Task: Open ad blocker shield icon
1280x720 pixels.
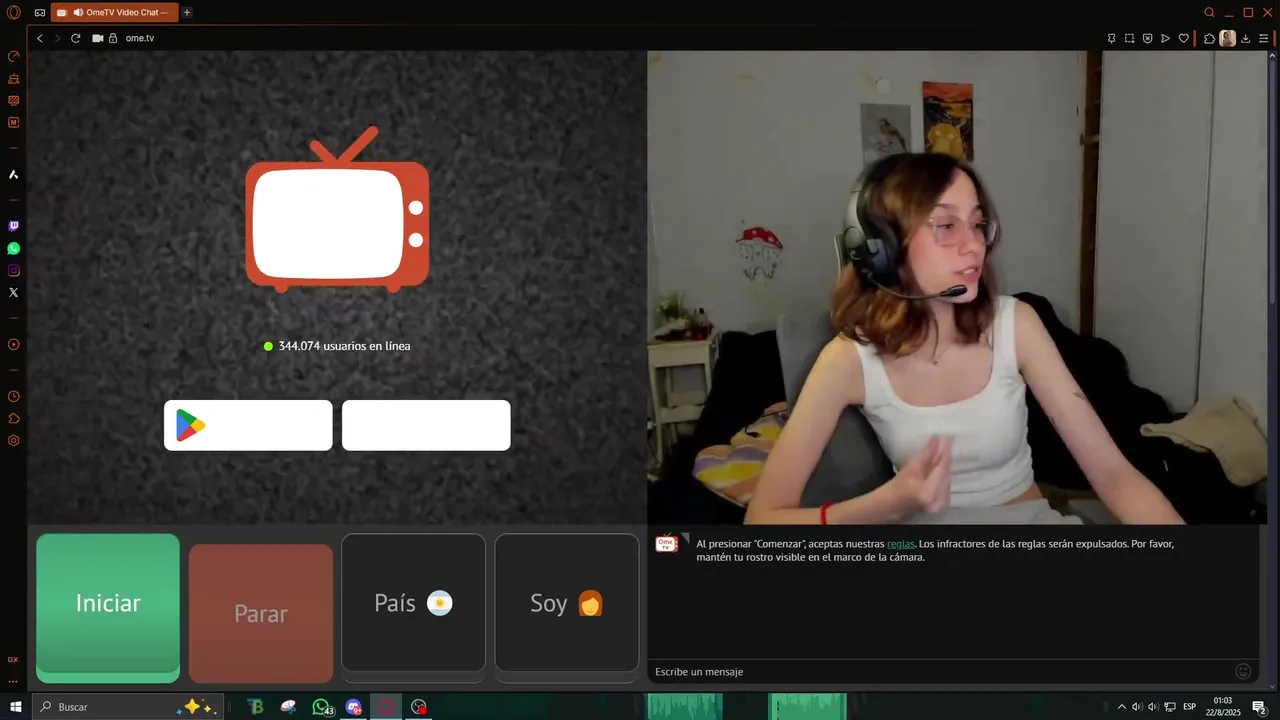Action: (1147, 38)
